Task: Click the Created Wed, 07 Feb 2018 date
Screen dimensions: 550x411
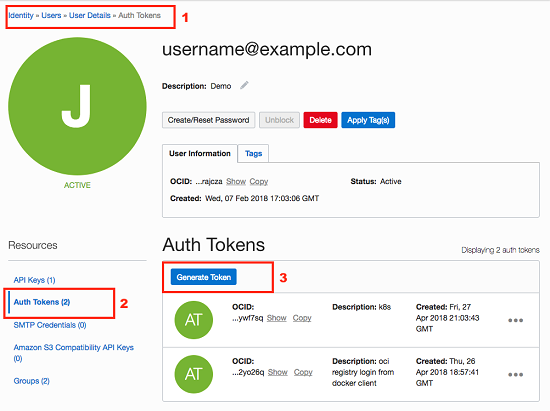Action: (244, 198)
